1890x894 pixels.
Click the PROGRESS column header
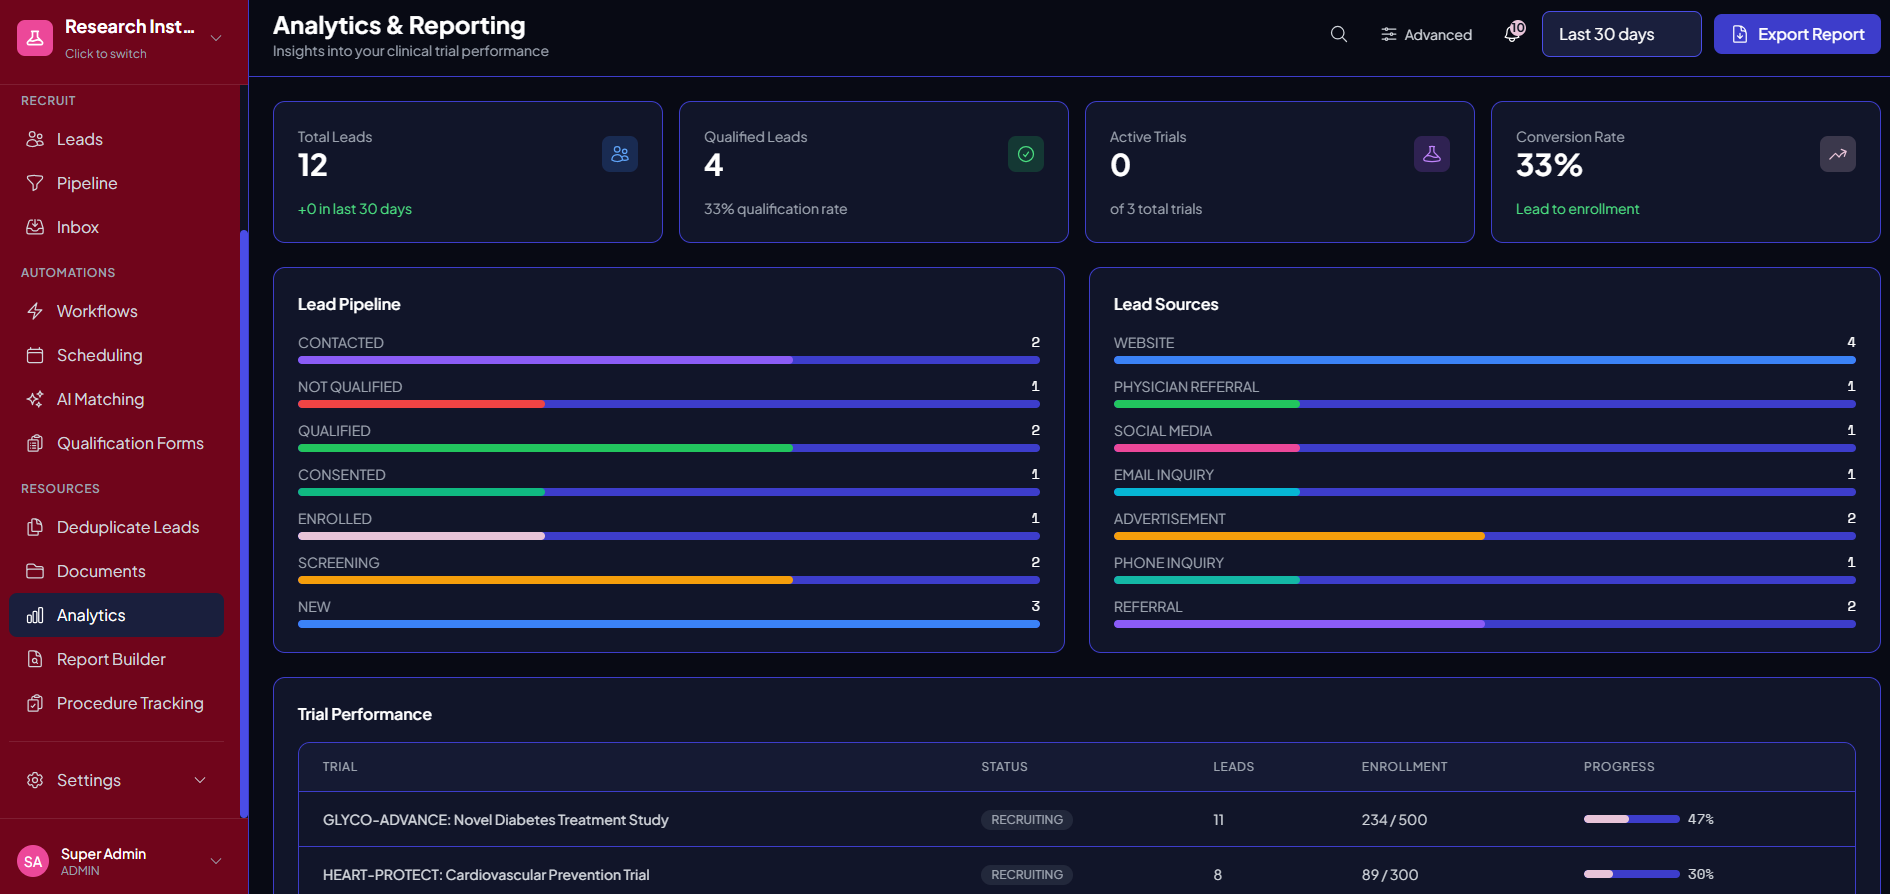(x=1619, y=767)
